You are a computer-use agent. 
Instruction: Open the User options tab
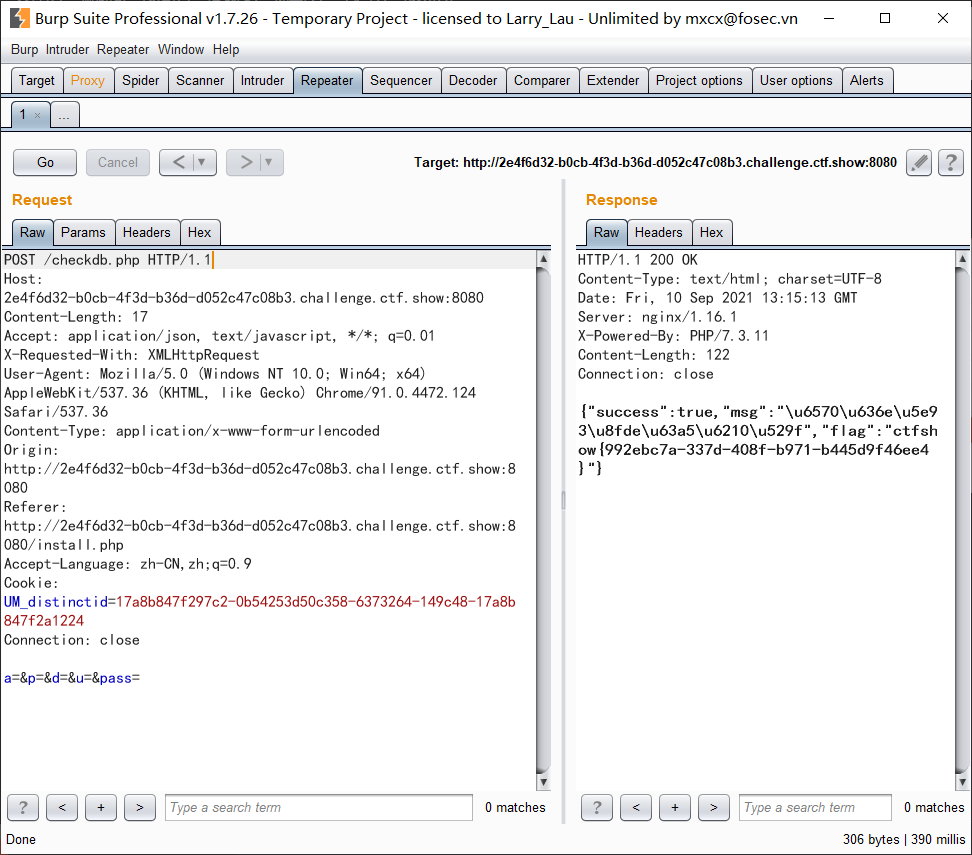click(797, 81)
